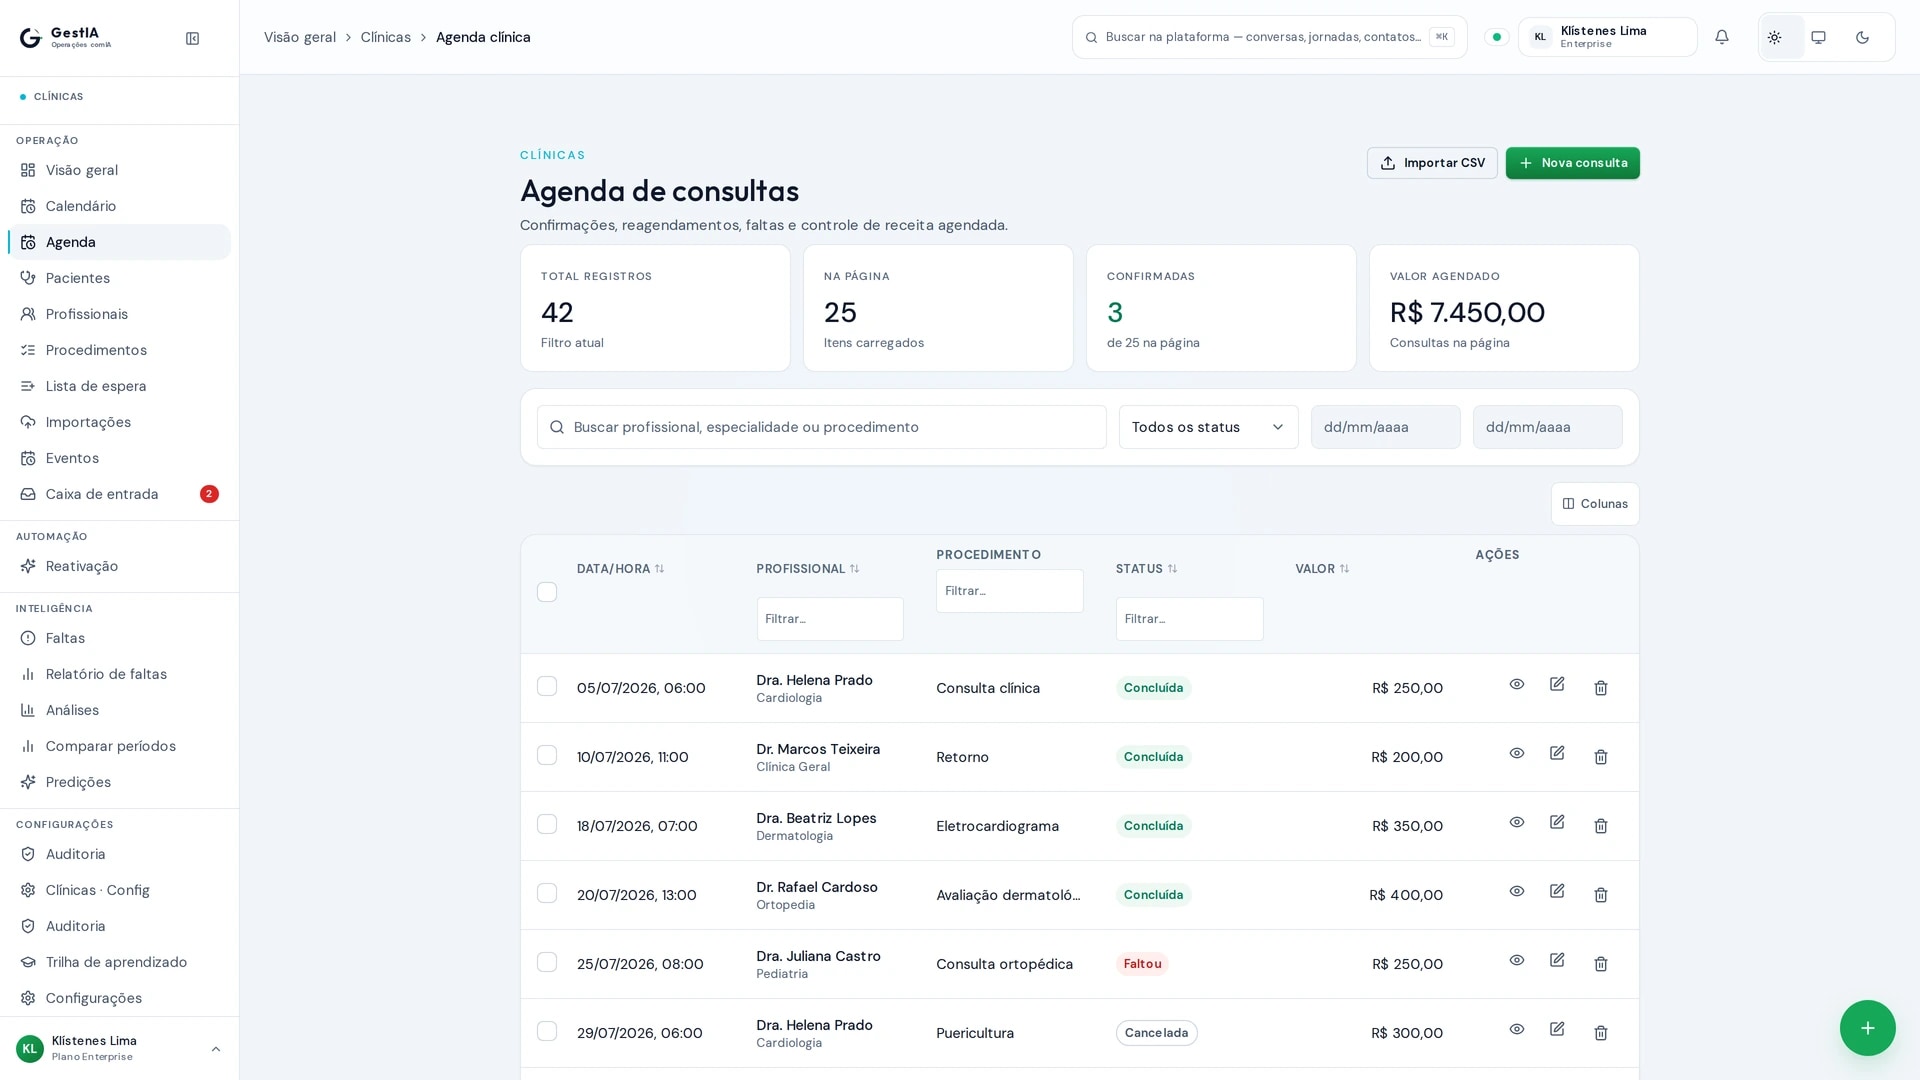Click the Importar CSV button
1920x1080 pixels.
coord(1432,163)
